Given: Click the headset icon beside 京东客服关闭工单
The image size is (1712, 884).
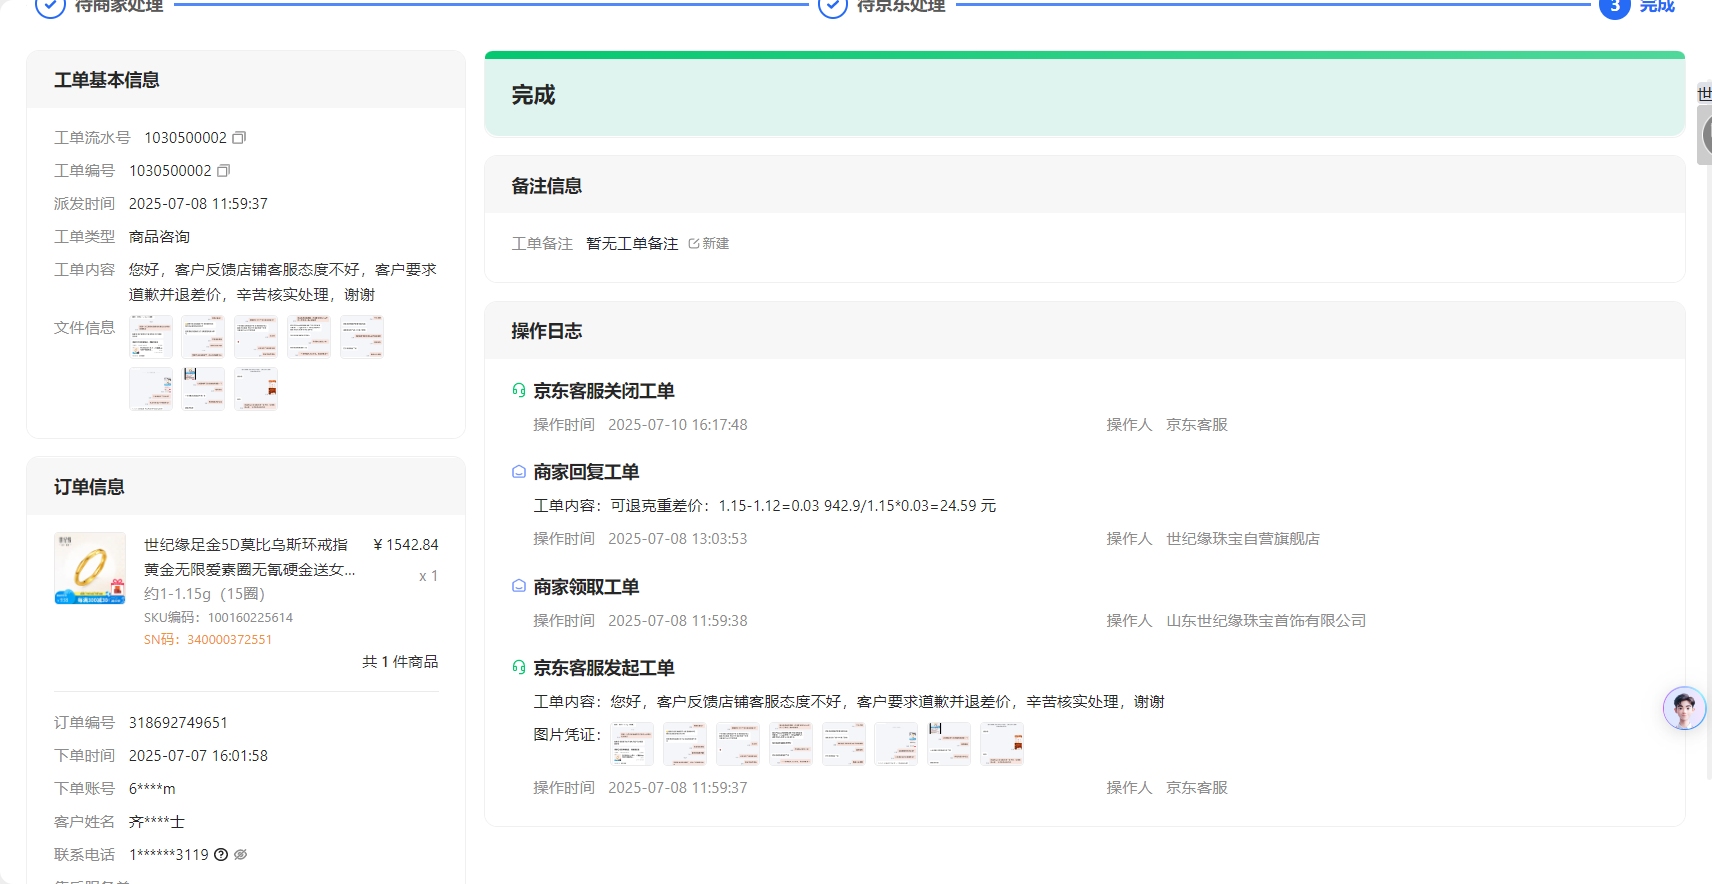Looking at the screenshot, I should [519, 391].
